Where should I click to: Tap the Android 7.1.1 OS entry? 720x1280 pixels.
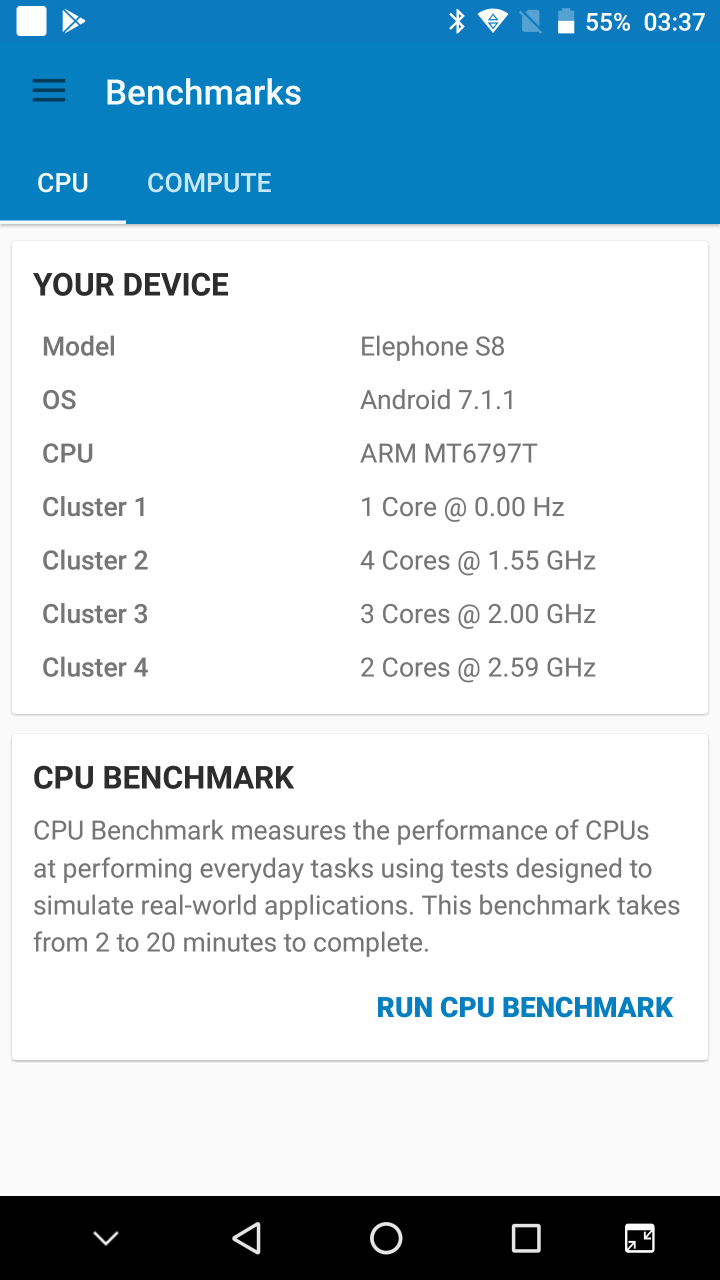coord(437,400)
